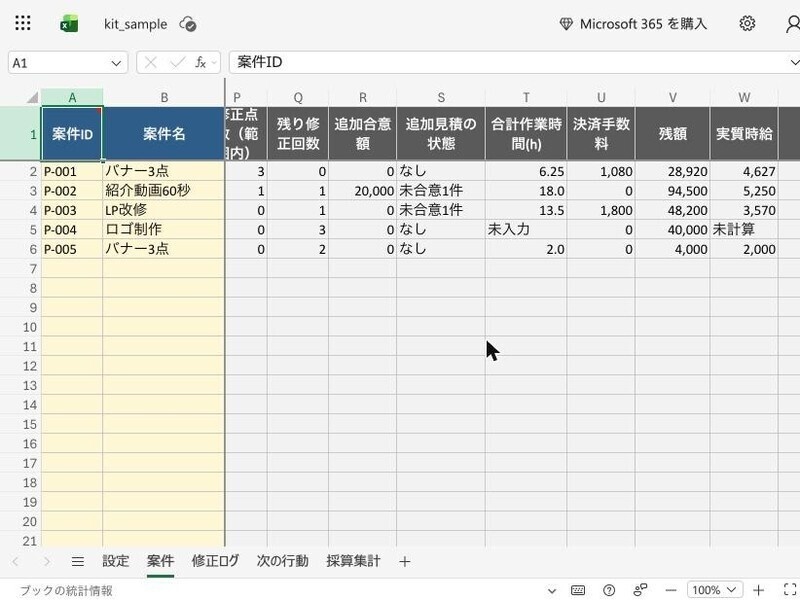Select cell LP改修
The height and width of the screenshot is (600, 800).
pos(164,210)
